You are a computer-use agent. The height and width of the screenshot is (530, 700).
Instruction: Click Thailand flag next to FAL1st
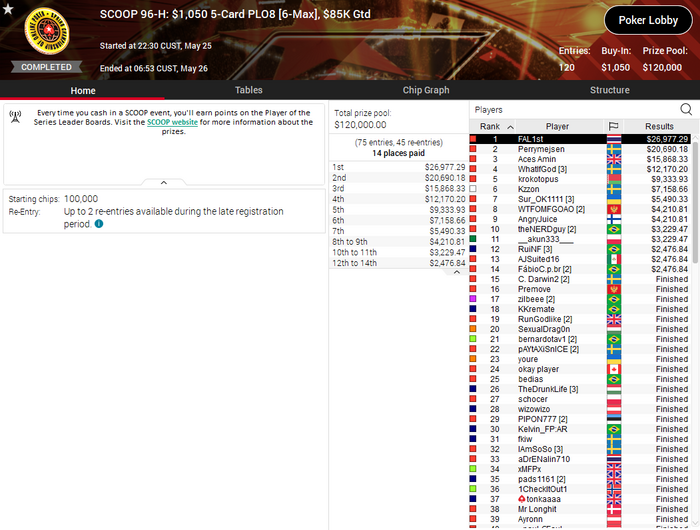614,139
